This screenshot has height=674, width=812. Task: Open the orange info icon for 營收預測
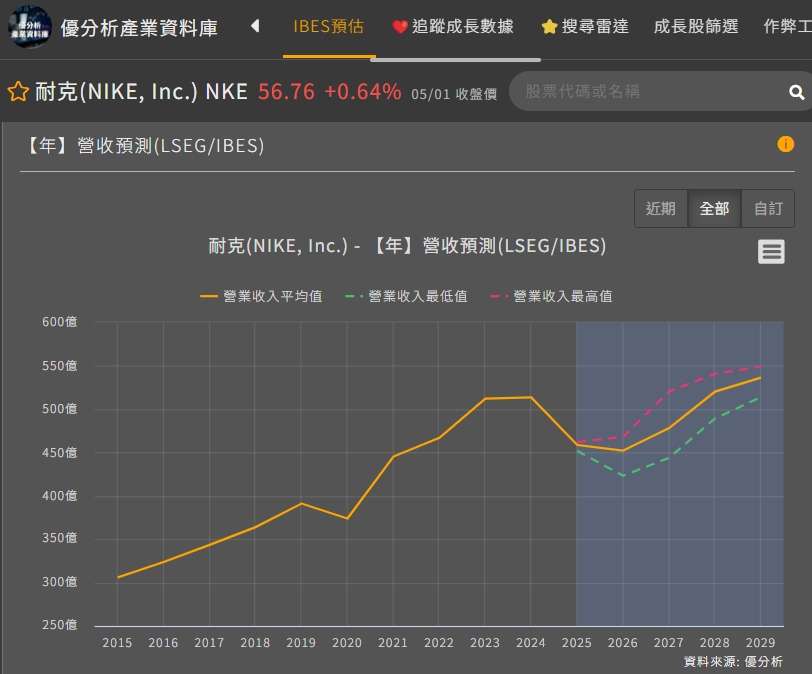point(785,144)
